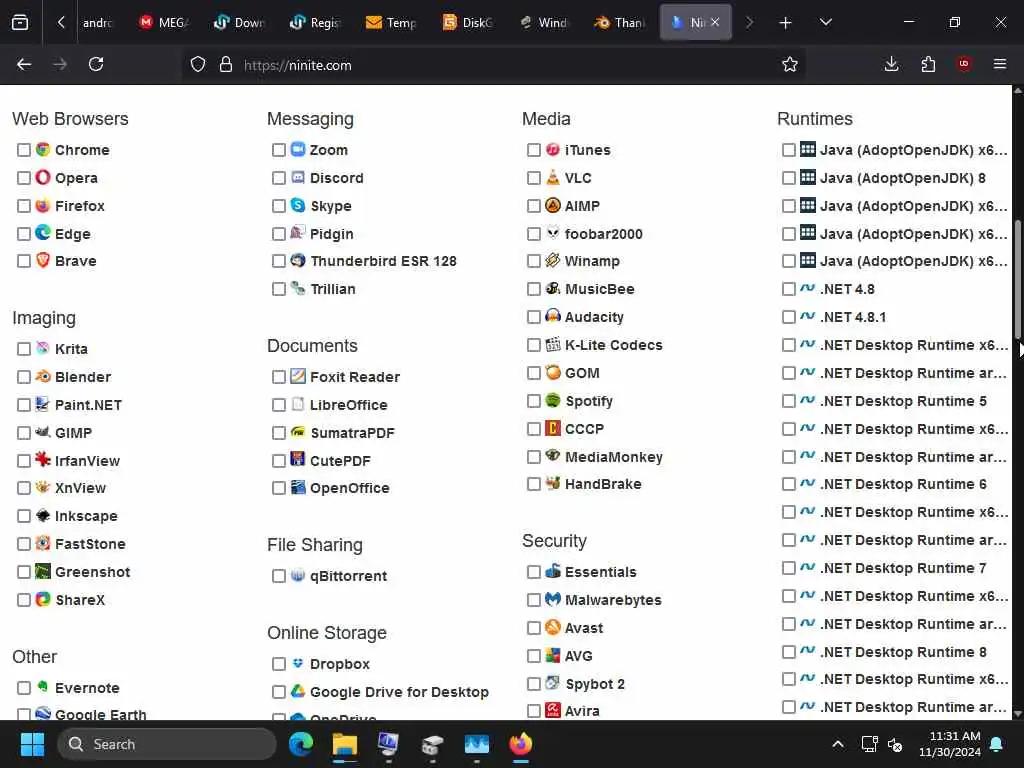Click the Spotify green icon

tap(553, 400)
